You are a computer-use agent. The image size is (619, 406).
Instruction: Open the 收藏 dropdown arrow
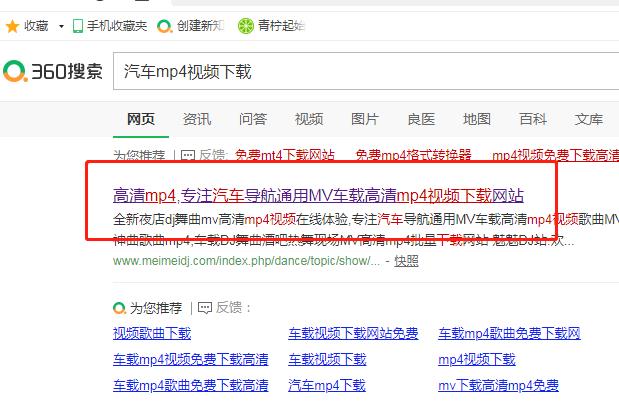[61, 26]
